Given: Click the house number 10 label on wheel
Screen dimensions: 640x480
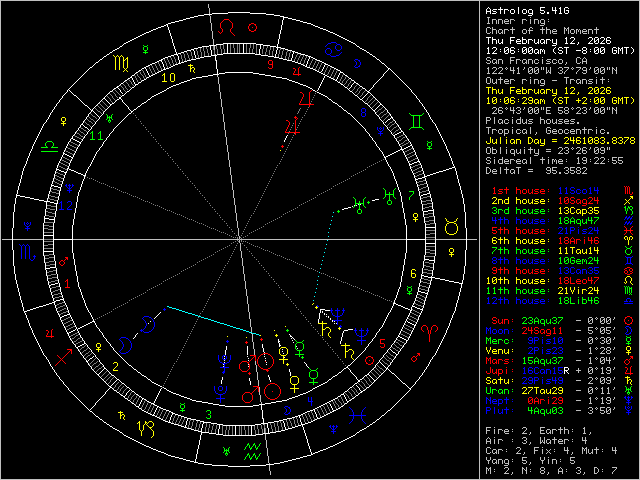Looking at the screenshot, I should click(x=169, y=76).
